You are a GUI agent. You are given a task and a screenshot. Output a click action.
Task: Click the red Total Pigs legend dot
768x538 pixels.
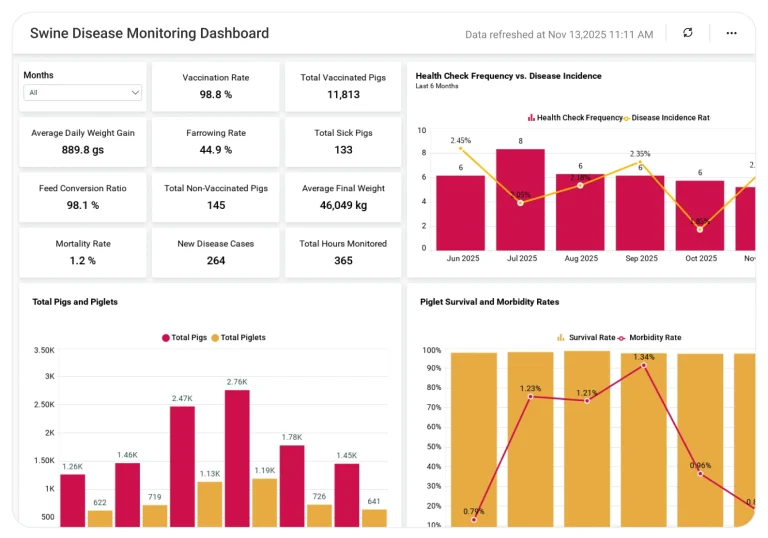tap(166, 338)
